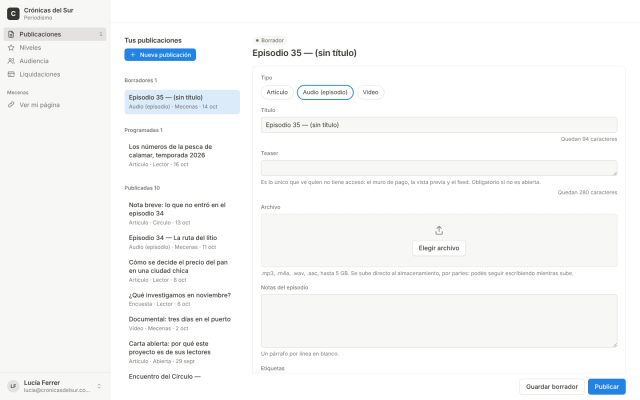
Task: Click the Publicaciones document icon
Action: [x=11, y=34]
